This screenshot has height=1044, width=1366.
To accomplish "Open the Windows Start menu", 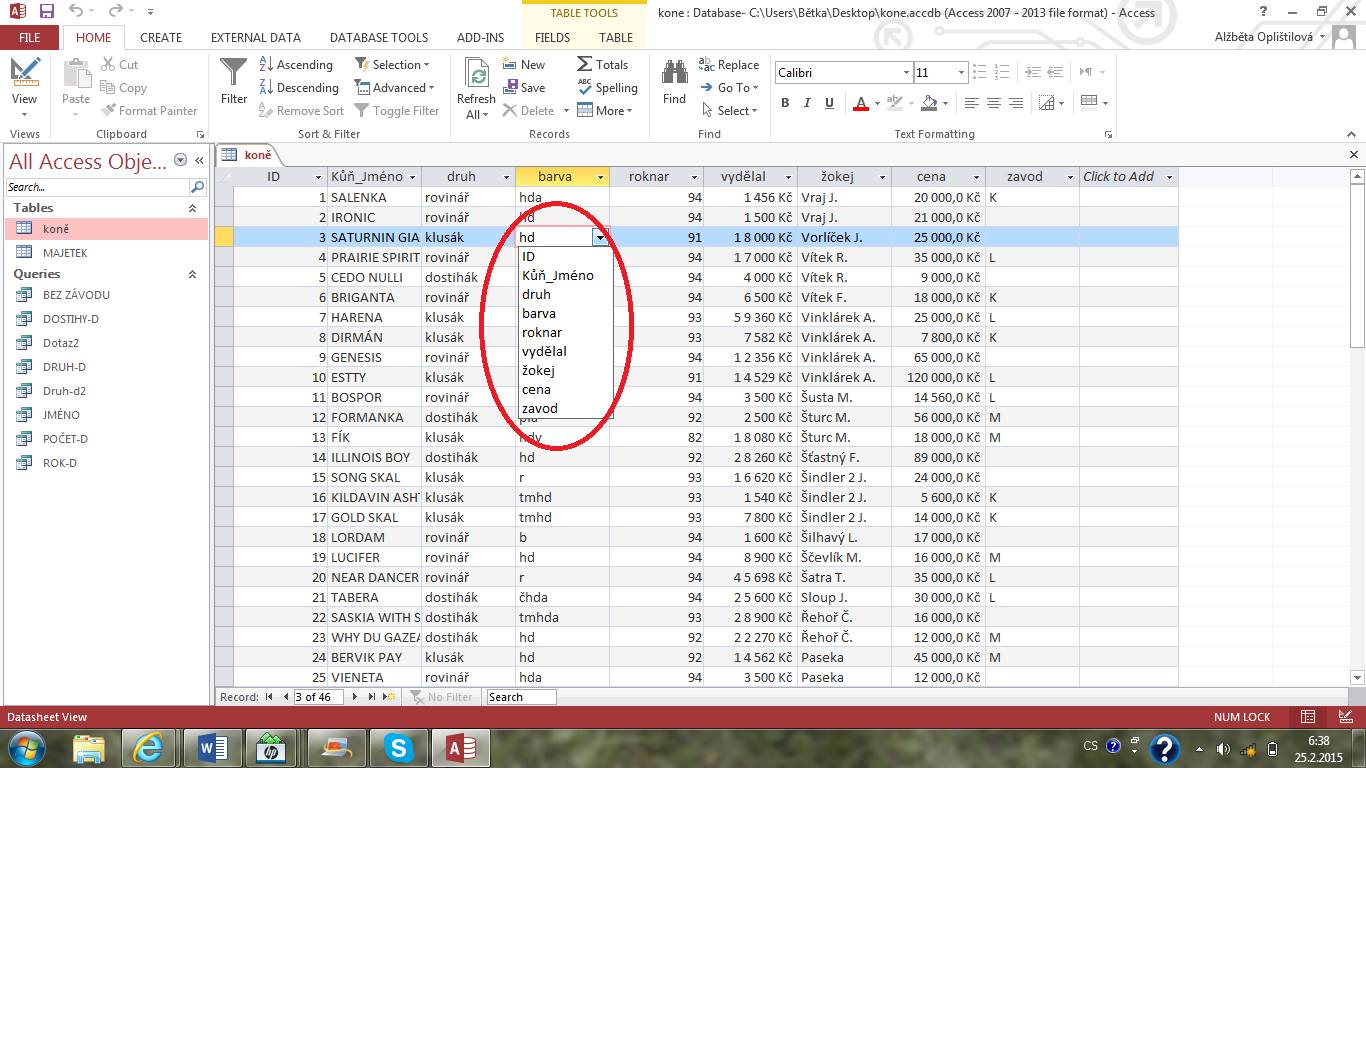I will (27, 748).
